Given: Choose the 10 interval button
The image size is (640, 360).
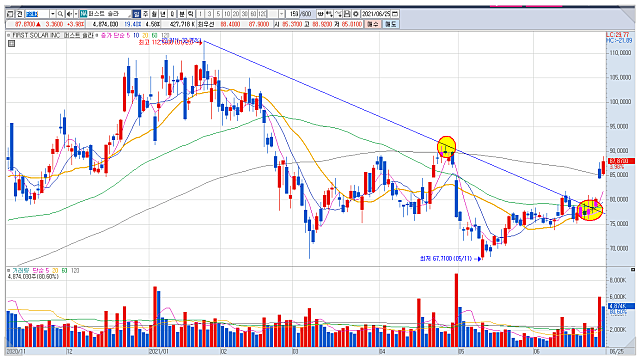Looking at the screenshot, I should point(227,14).
